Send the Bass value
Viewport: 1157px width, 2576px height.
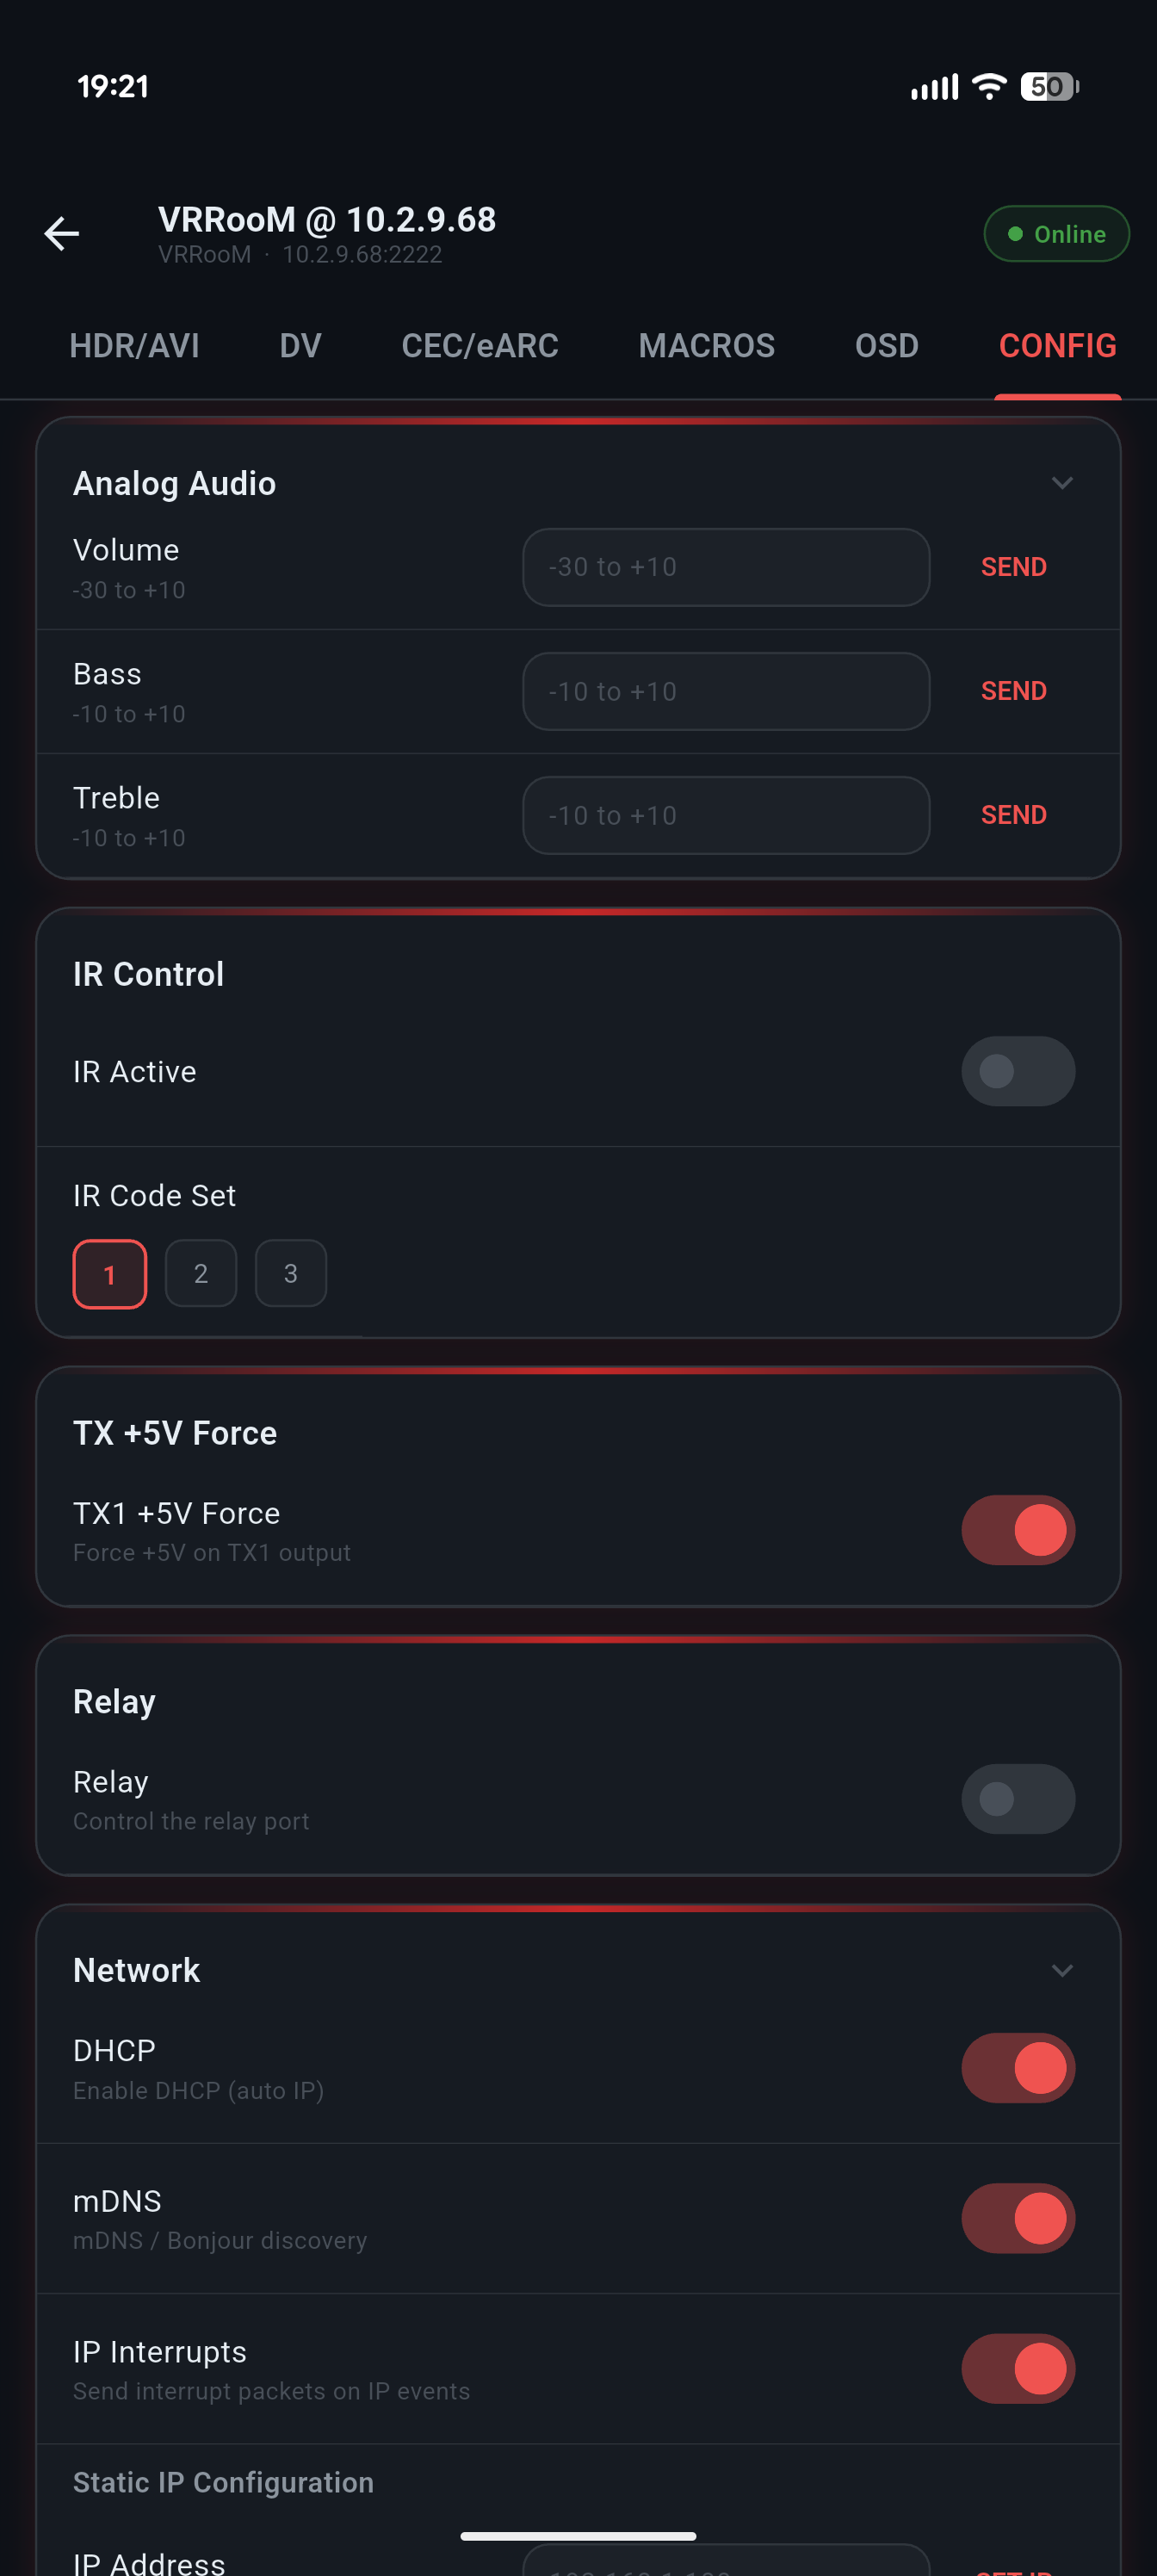click(x=1013, y=691)
